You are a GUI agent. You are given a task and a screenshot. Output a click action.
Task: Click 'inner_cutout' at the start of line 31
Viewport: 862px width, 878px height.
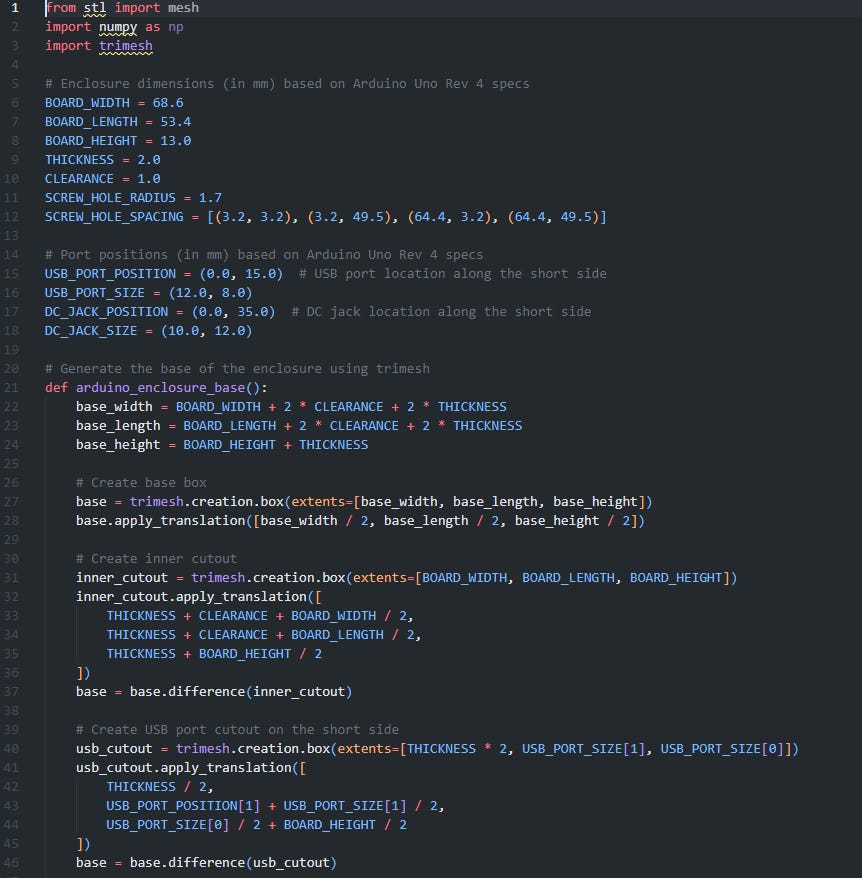click(122, 578)
